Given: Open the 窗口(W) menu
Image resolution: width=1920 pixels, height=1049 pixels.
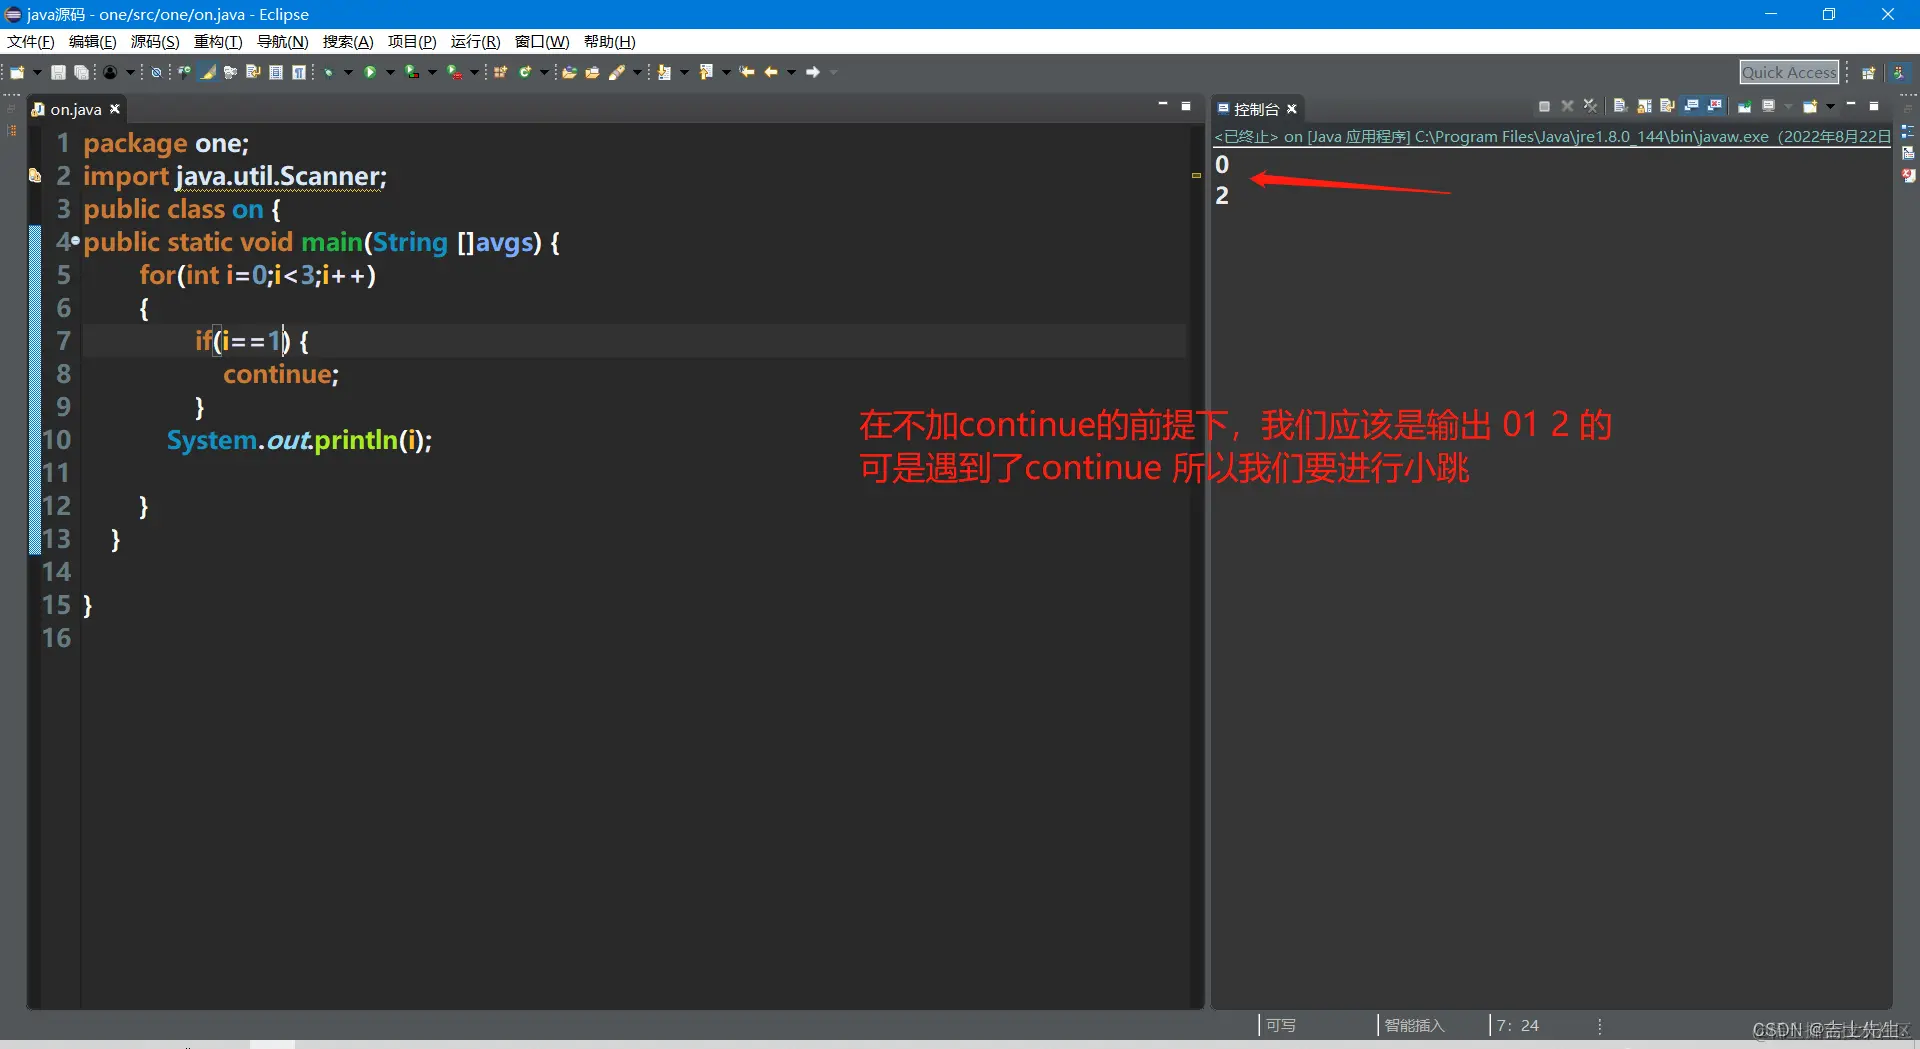Looking at the screenshot, I should click(542, 41).
